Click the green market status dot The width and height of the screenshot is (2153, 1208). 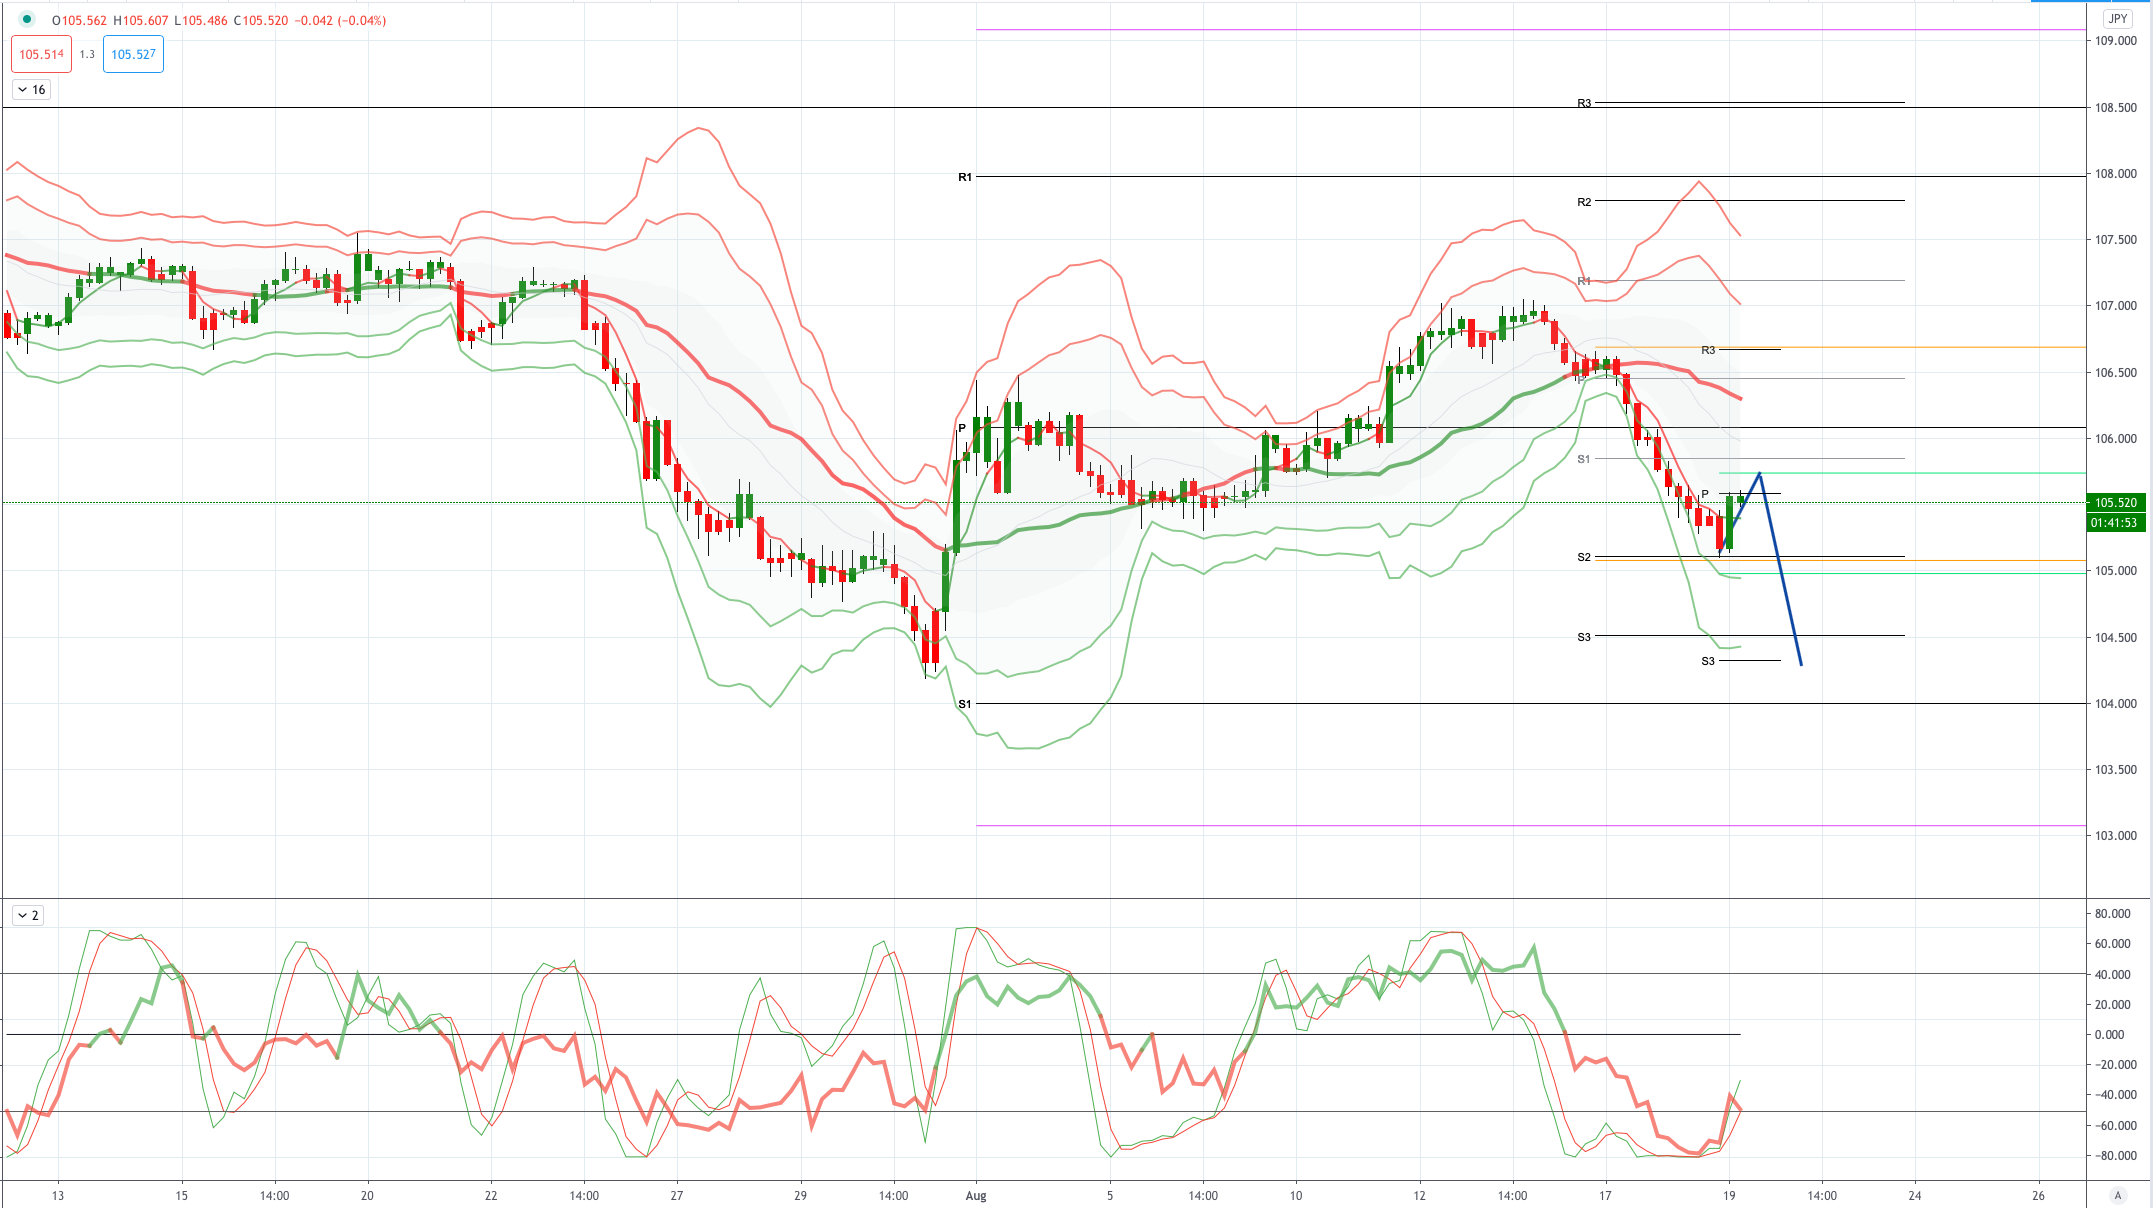tap(27, 19)
